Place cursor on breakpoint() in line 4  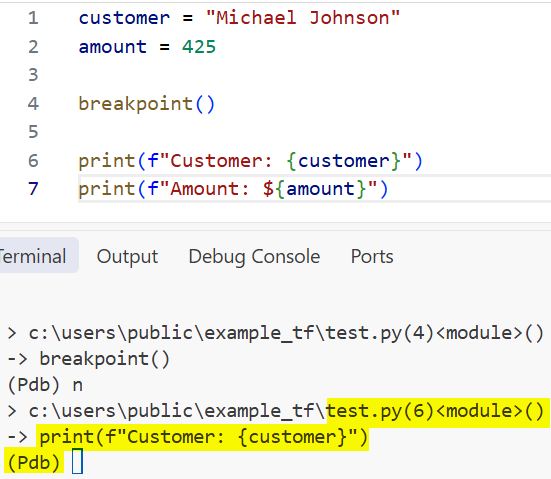pos(147,104)
